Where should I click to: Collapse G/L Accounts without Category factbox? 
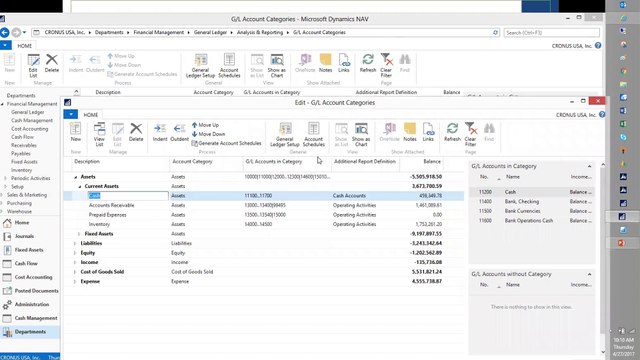coord(589,274)
